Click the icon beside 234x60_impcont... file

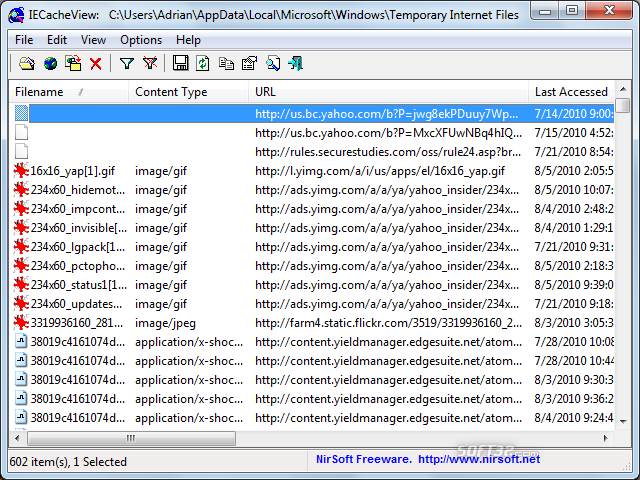pos(21,209)
